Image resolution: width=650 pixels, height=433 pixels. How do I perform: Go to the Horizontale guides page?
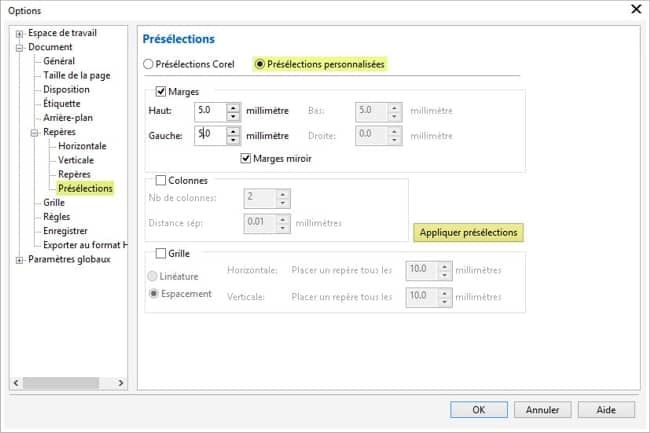click(x=82, y=146)
